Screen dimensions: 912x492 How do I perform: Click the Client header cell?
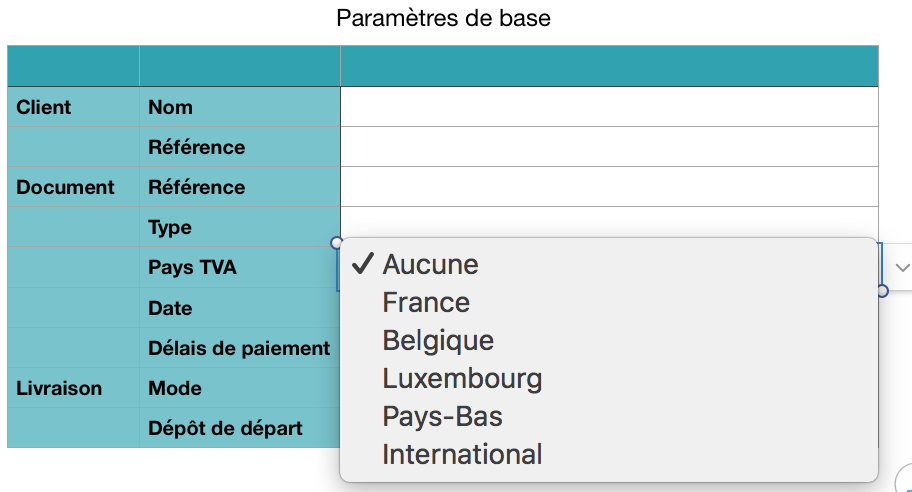click(x=73, y=107)
